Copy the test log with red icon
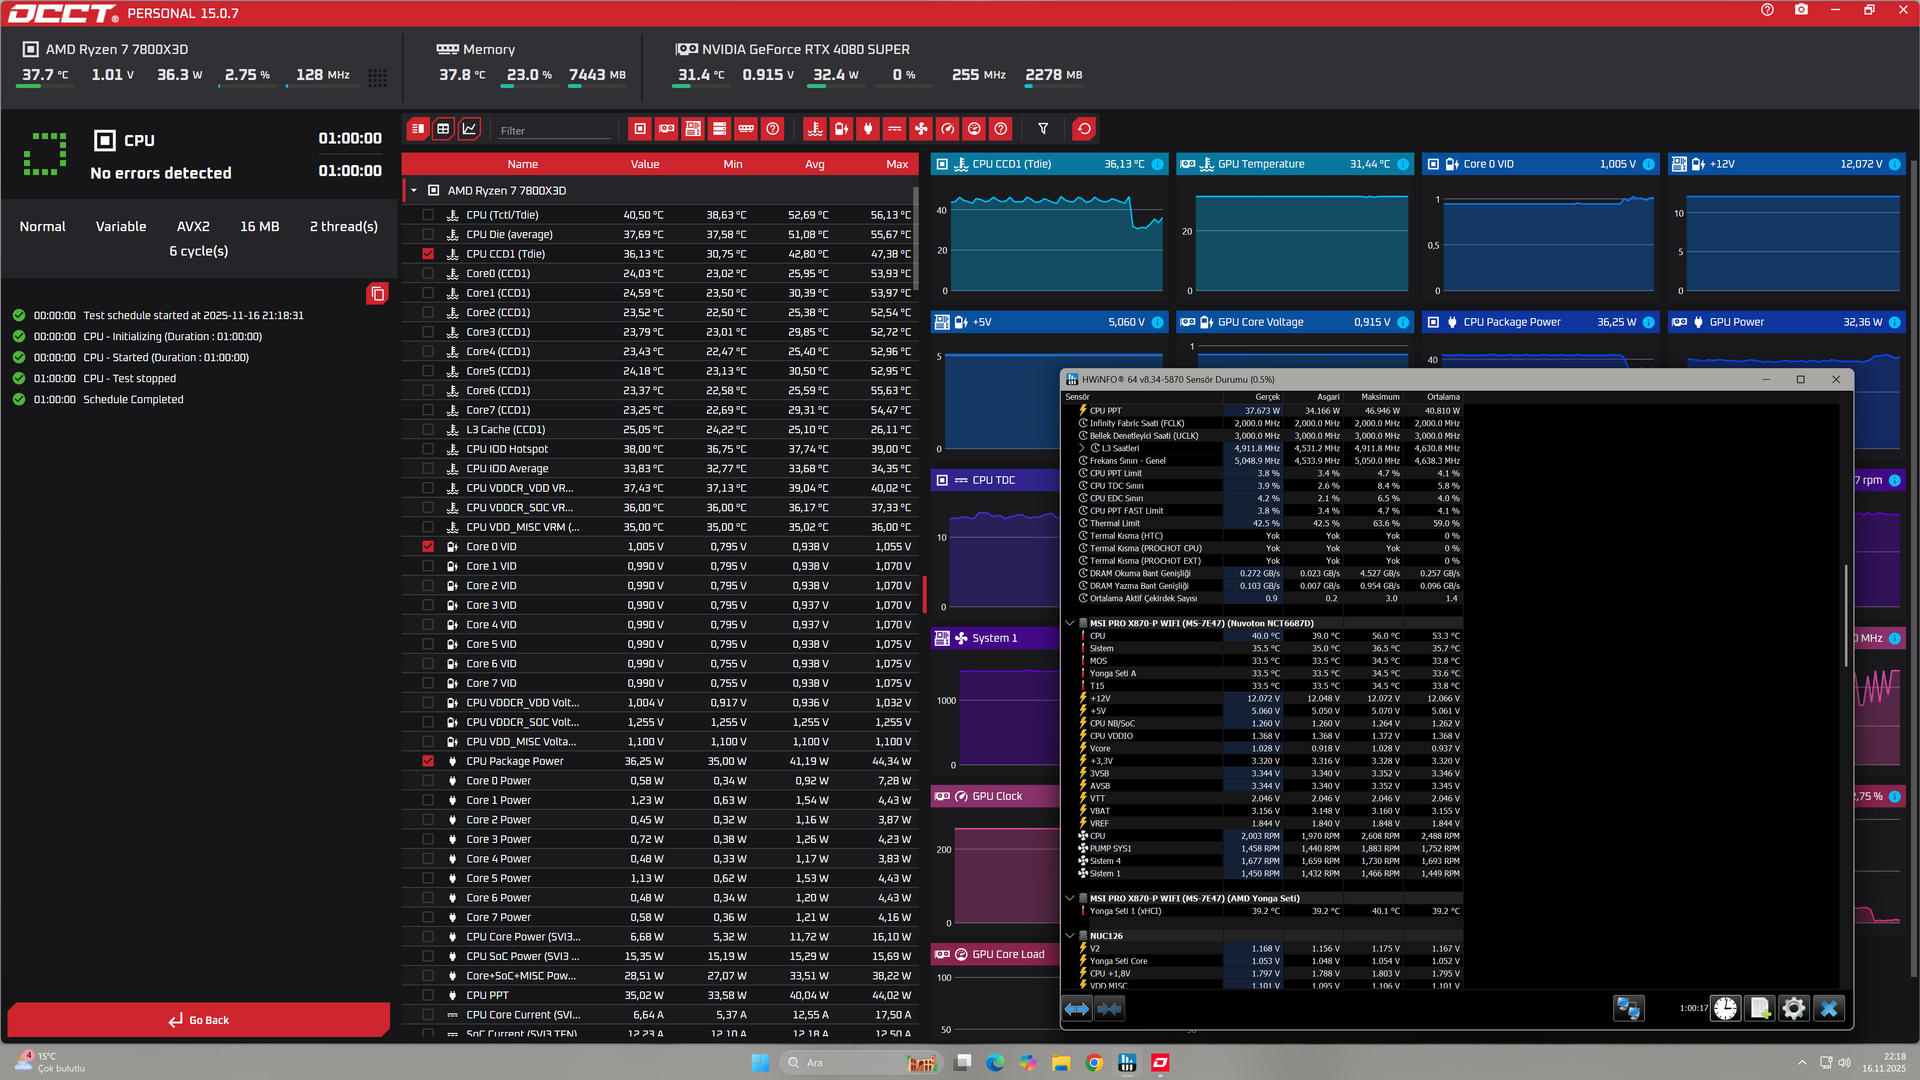The height and width of the screenshot is (1080, 1920). click(377, 293)
